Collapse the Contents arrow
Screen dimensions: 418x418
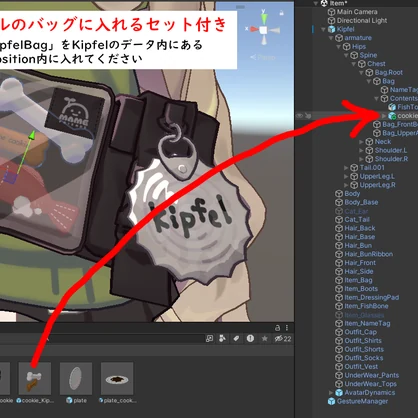click(377, 98)
